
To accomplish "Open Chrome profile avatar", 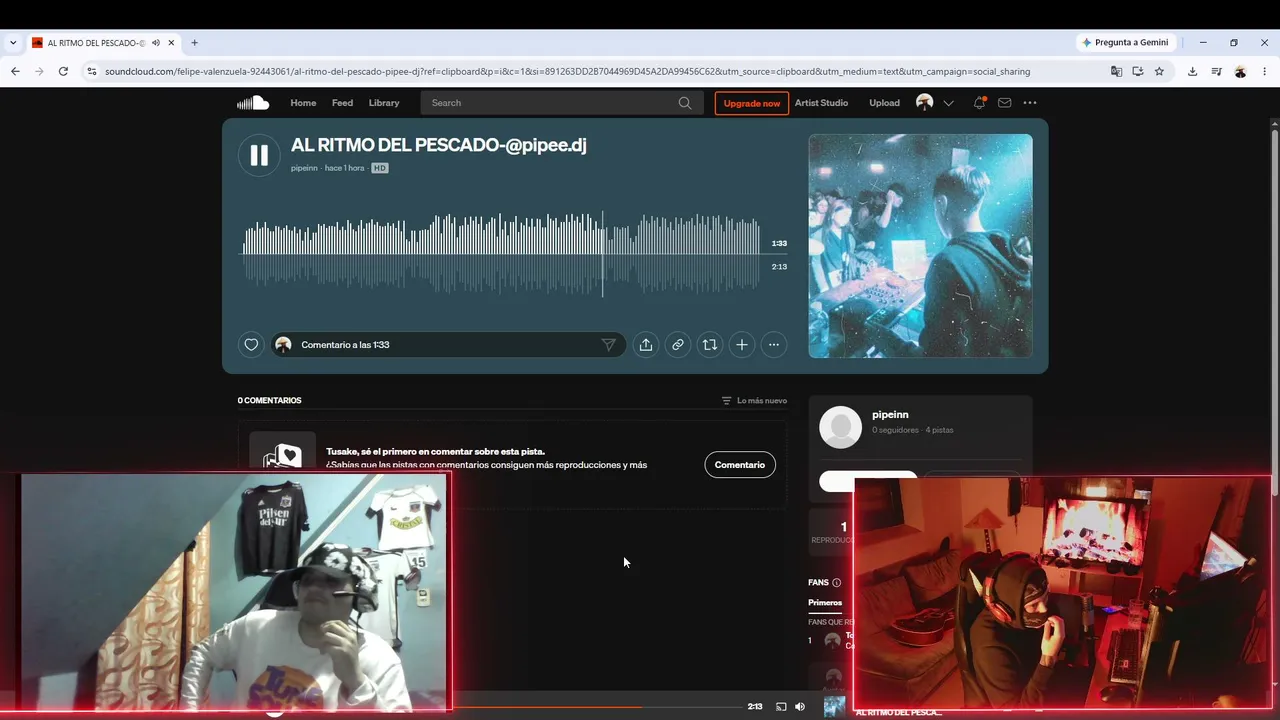I will [1240, 71].
